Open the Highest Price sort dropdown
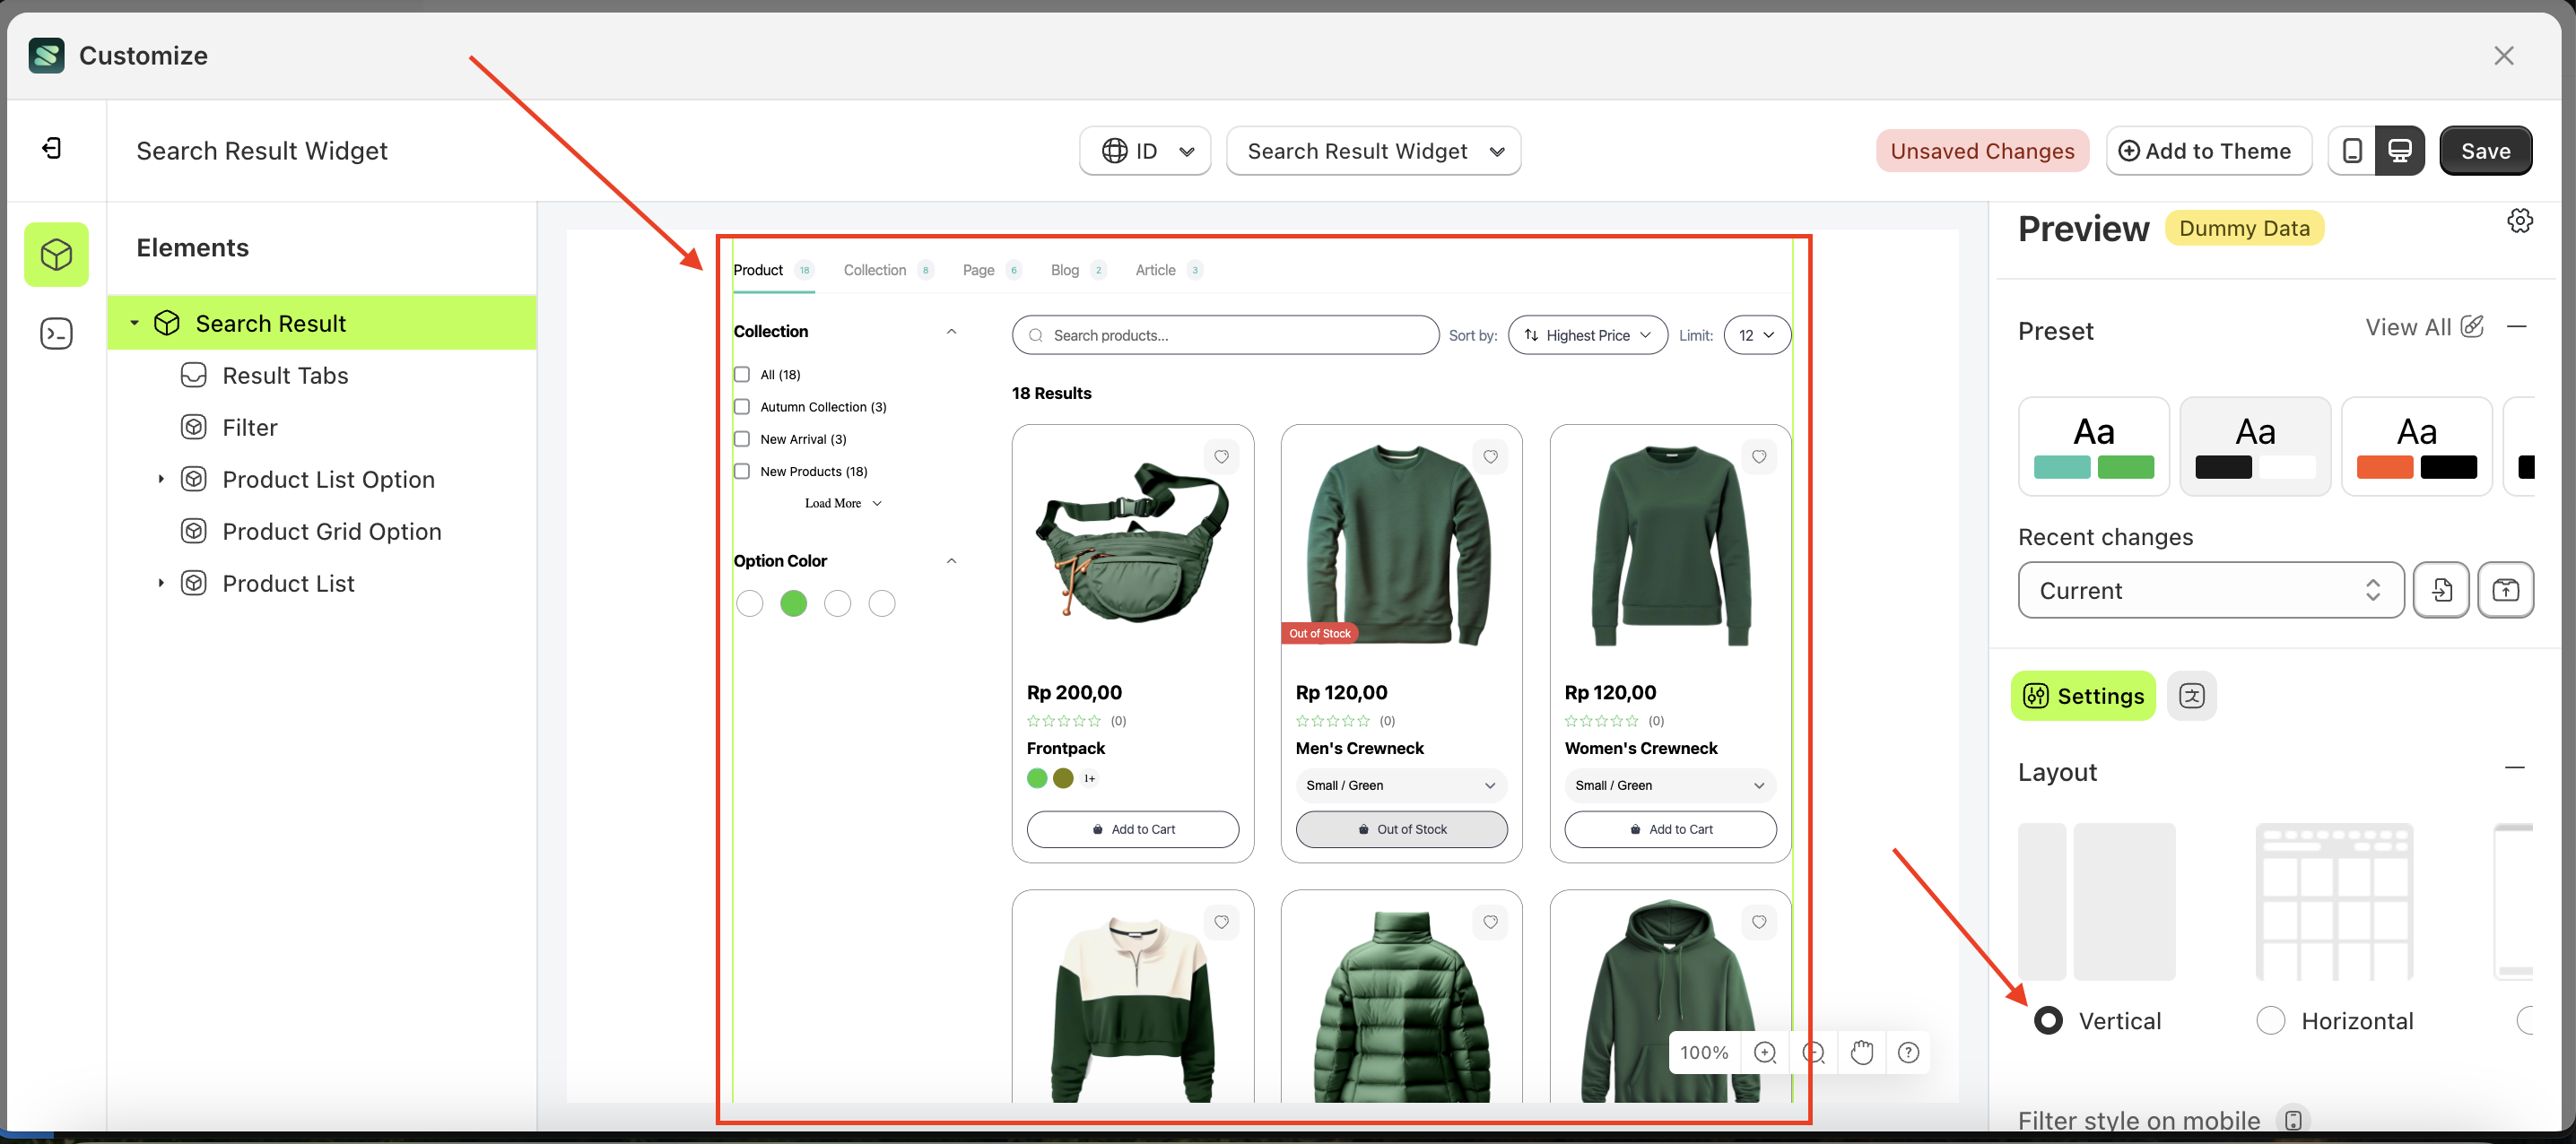The height and width of the screenshot is (1144, 2576). (1587, 335)
